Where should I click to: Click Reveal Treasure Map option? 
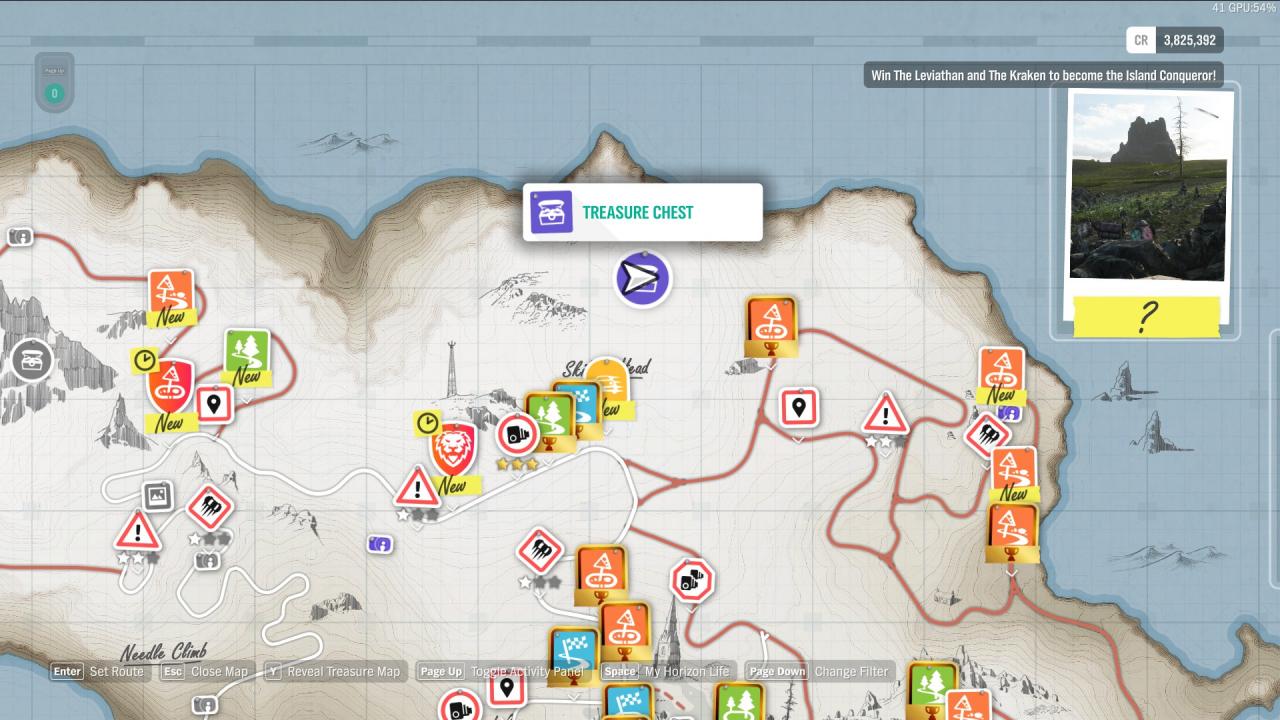click(x=333, y=672)
